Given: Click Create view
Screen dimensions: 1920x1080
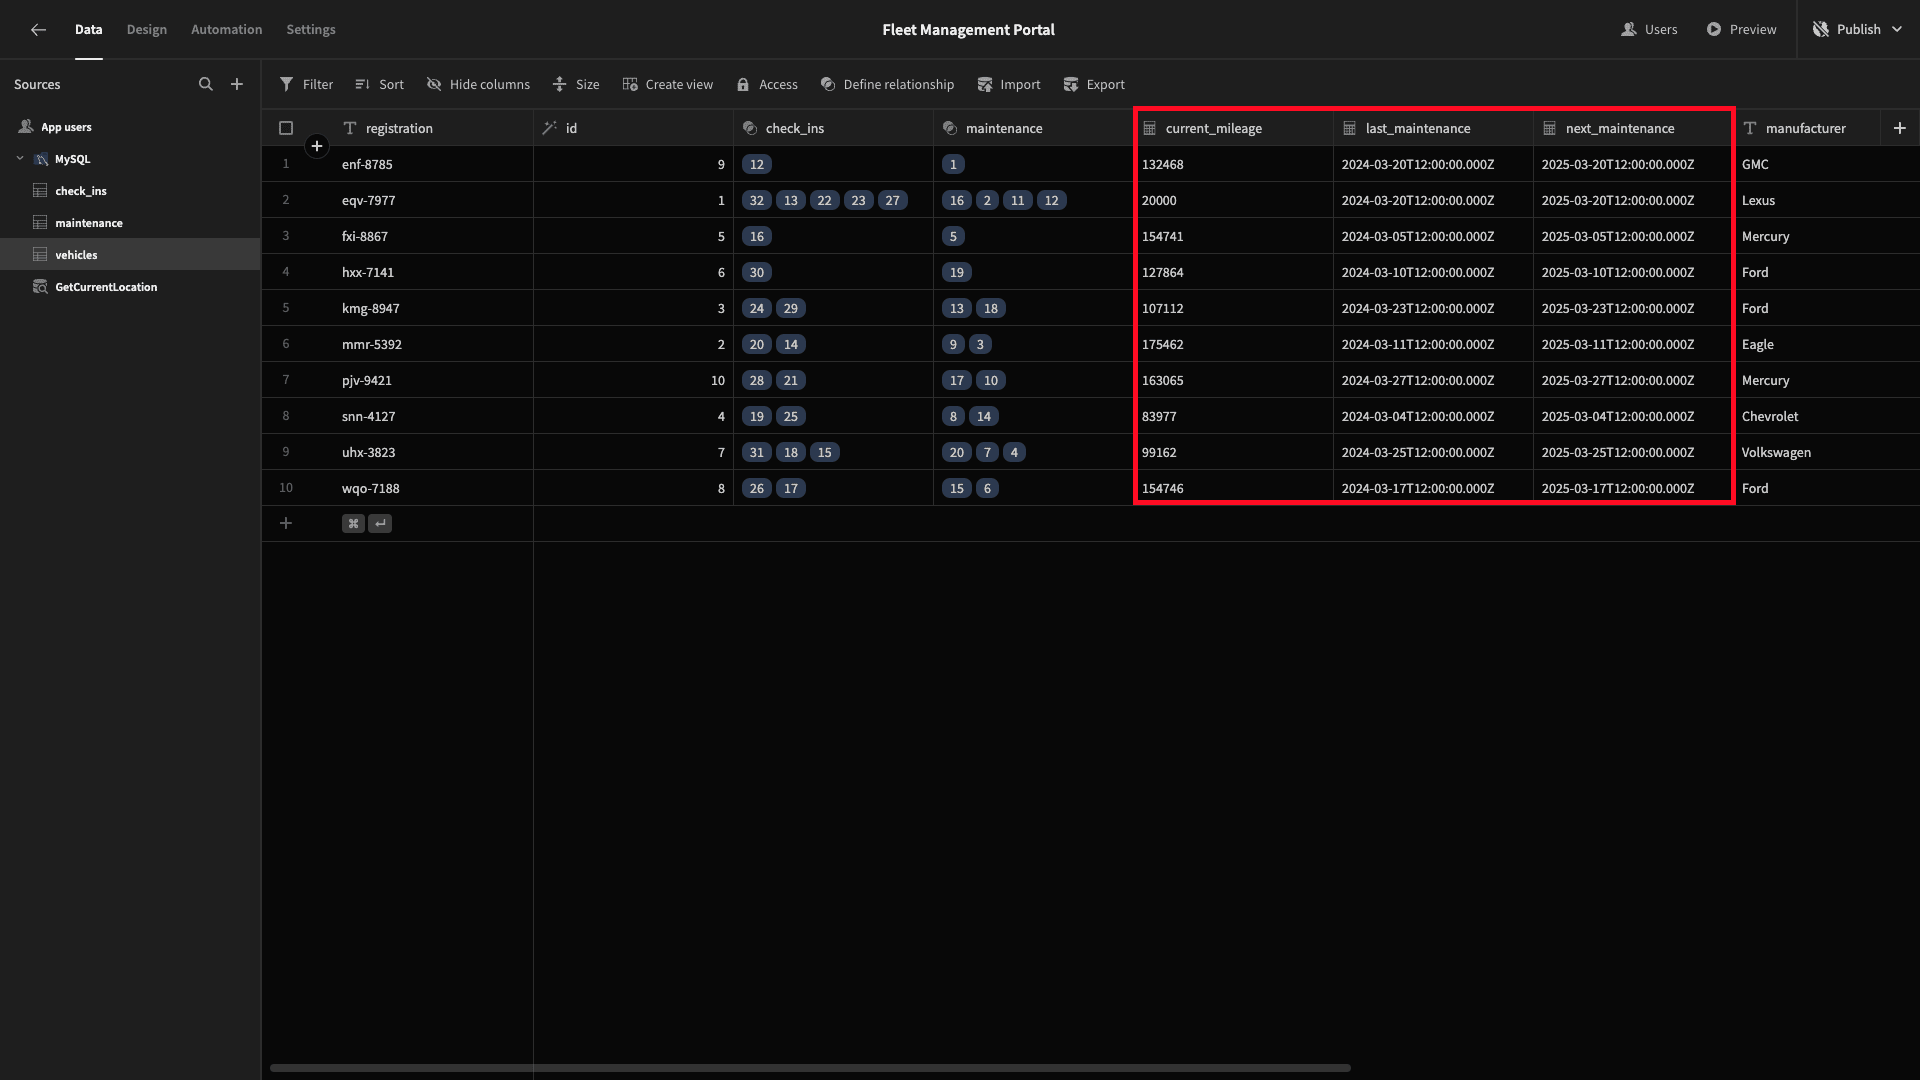Looking at the screenshot, I should tap(667, 85).
